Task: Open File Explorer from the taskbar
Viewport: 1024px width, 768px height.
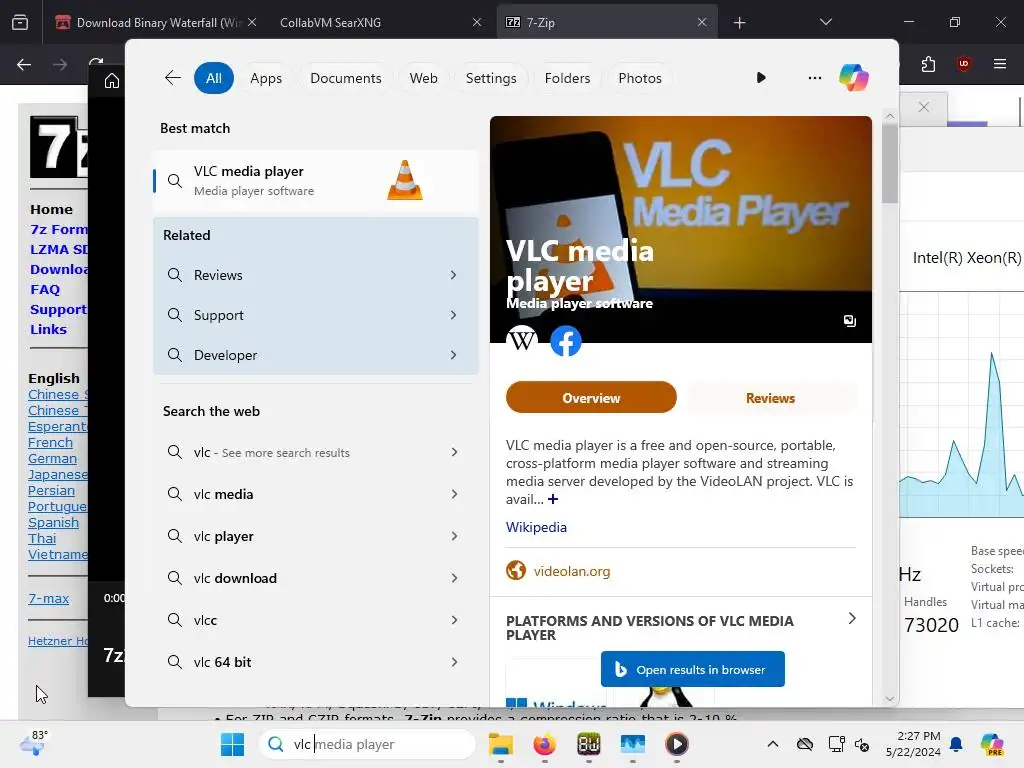Action: coord(501,744)
